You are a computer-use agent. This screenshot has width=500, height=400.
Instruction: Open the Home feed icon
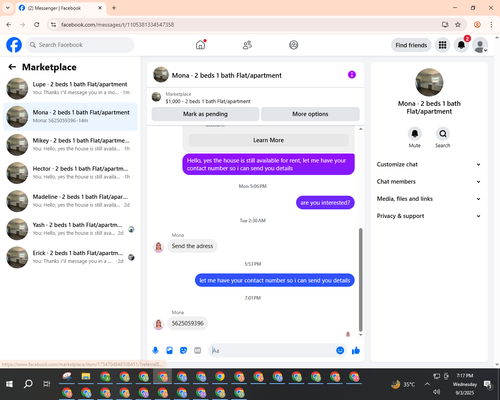[200, 45]
